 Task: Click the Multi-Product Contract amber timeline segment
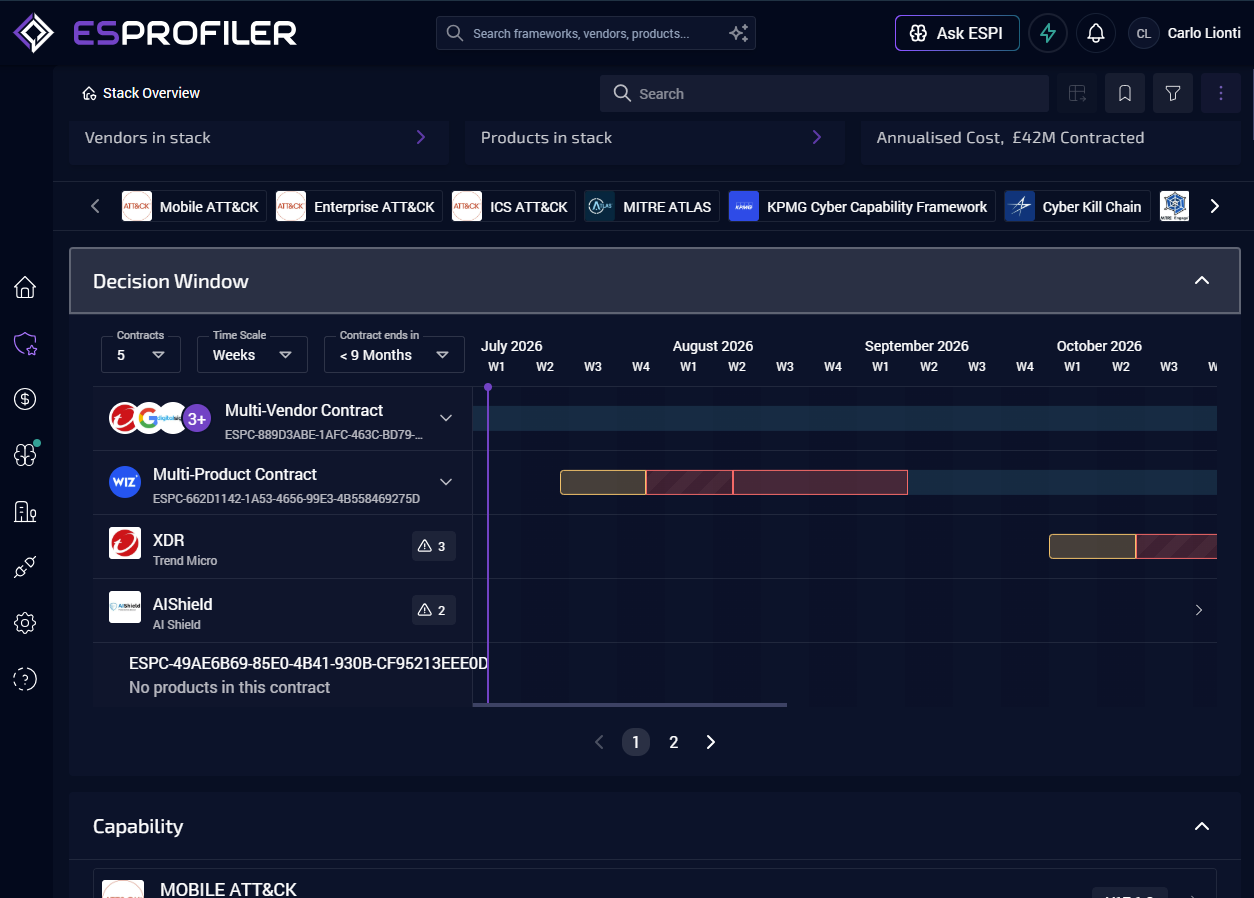pyautogui.click(x=603, y=482)
